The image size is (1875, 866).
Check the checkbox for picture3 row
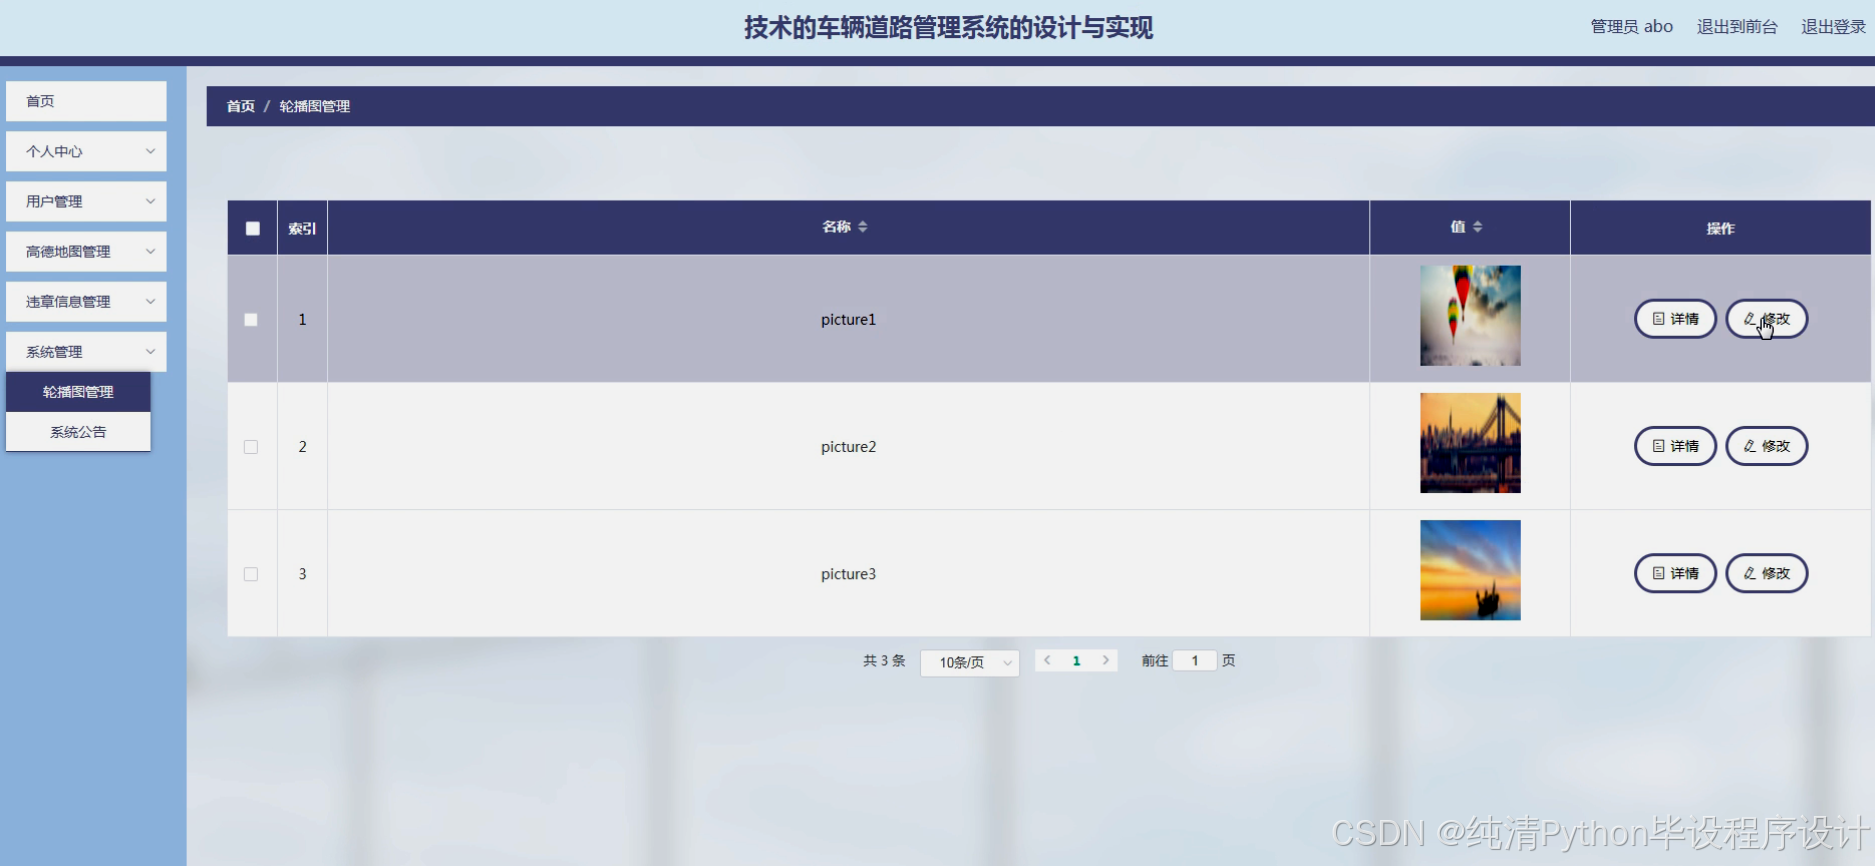[251, 574]
